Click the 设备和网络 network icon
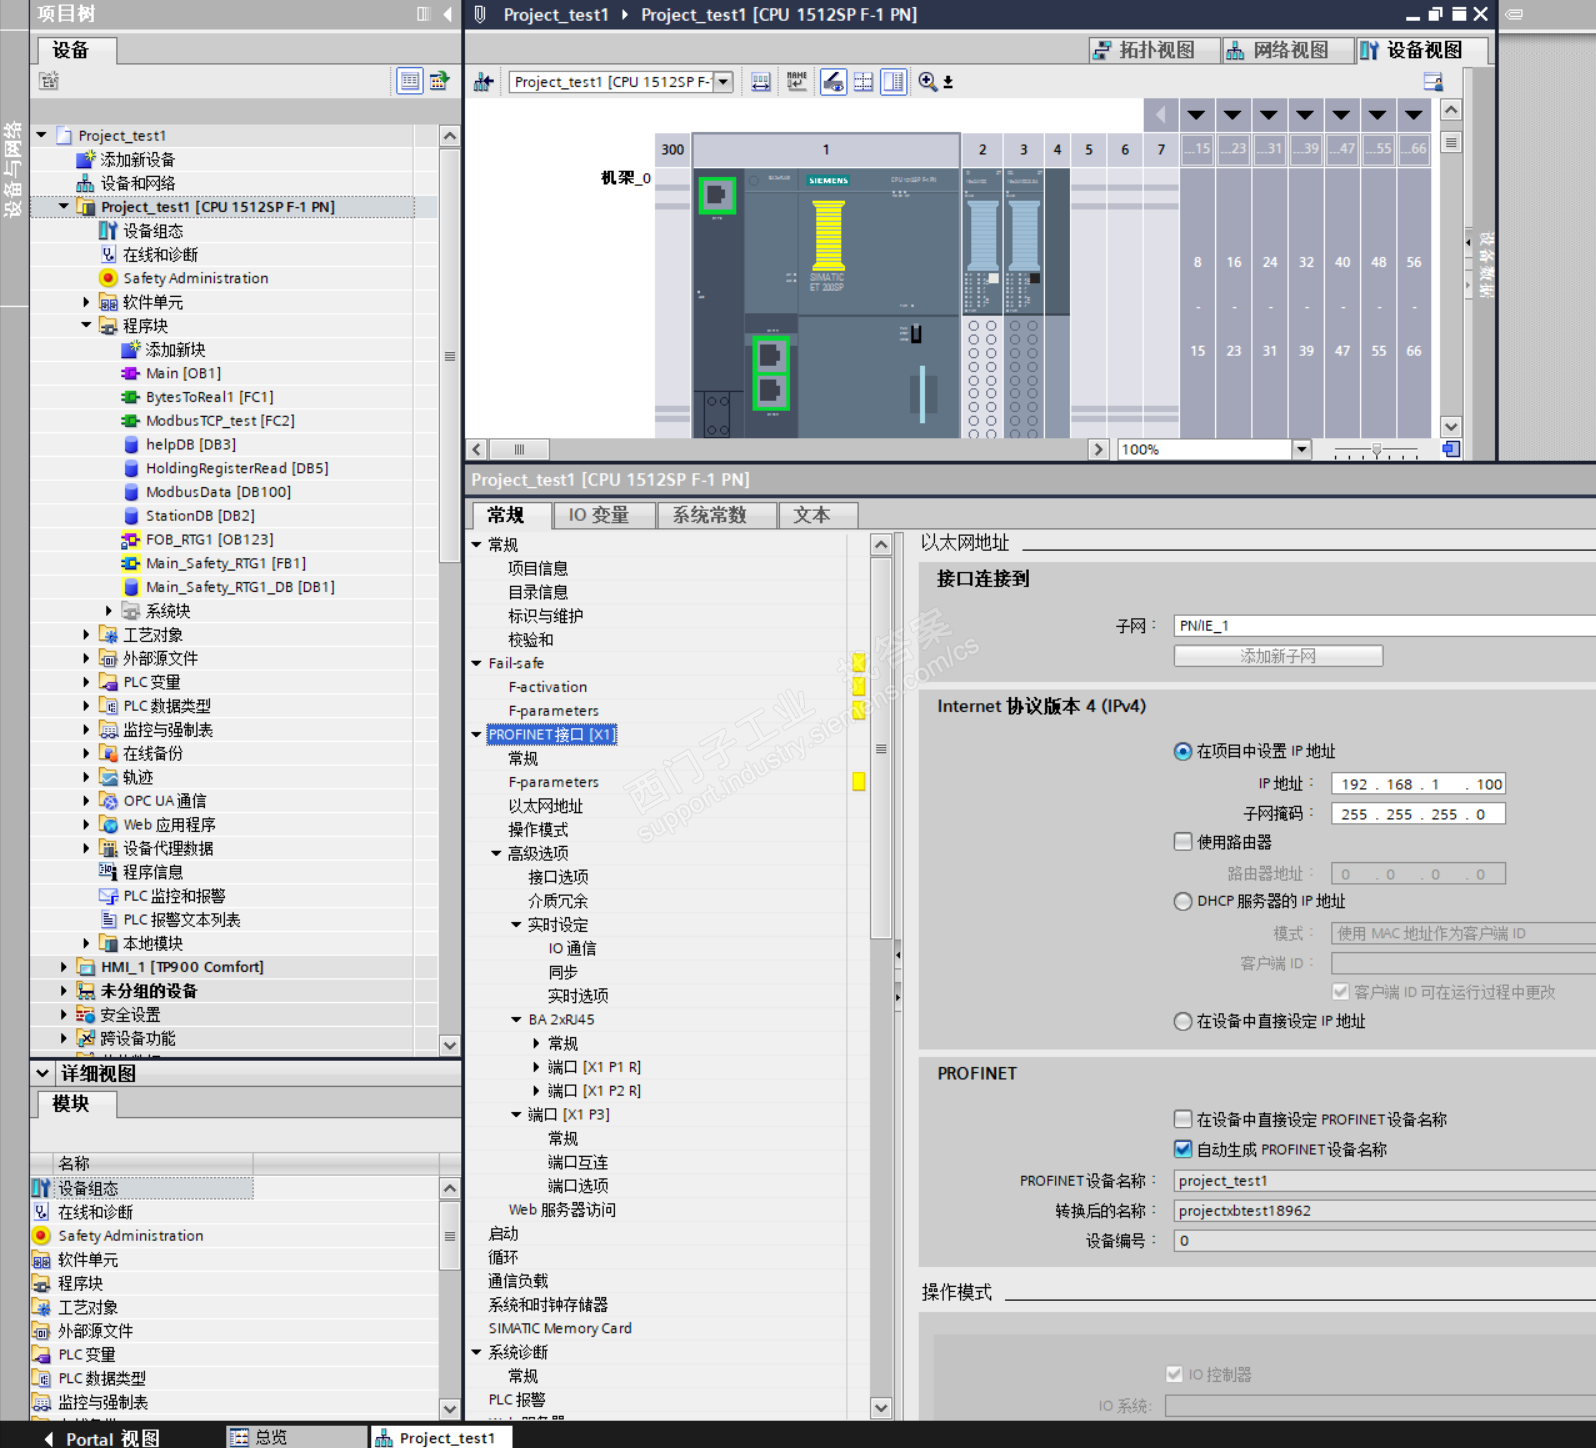The height and width of the screenshot is (1448, 1596). (86, 183)
